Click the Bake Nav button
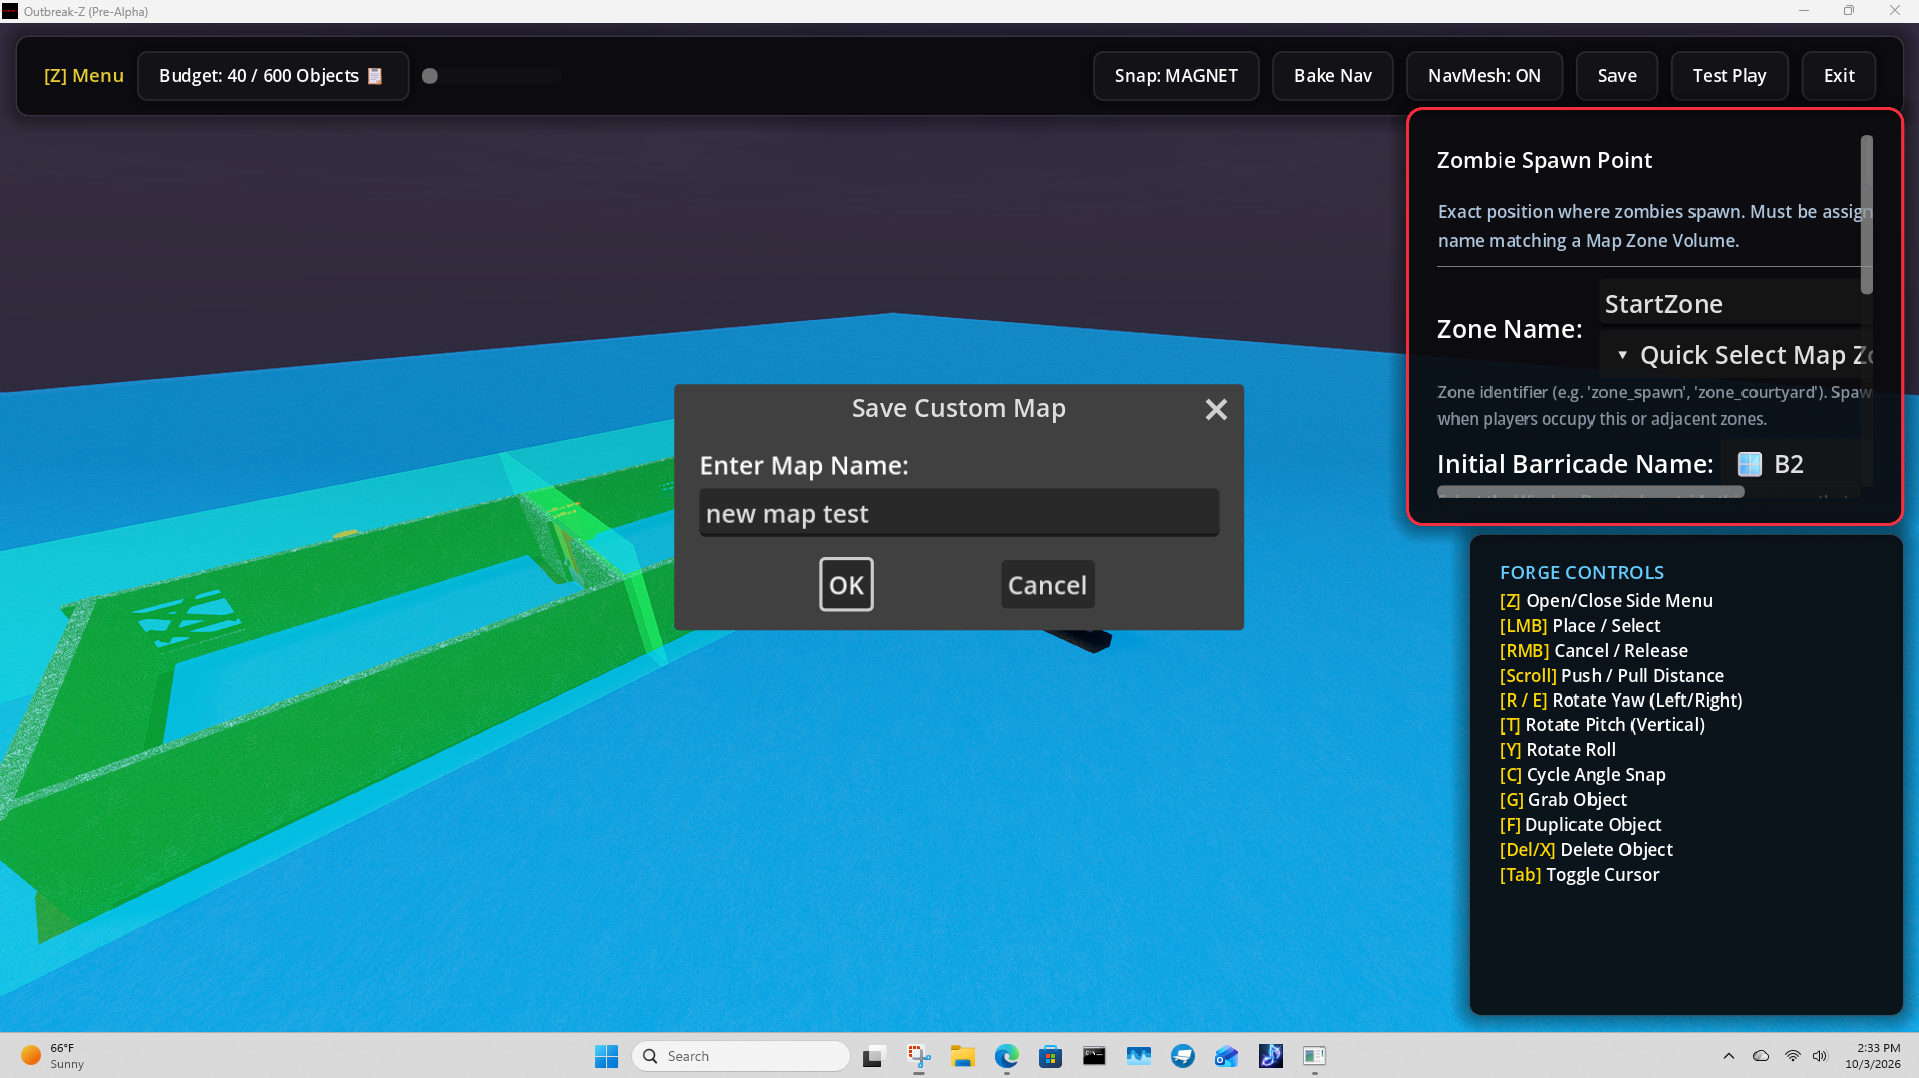This screenshot has height=1078, width=1919. coord(1333,76)
